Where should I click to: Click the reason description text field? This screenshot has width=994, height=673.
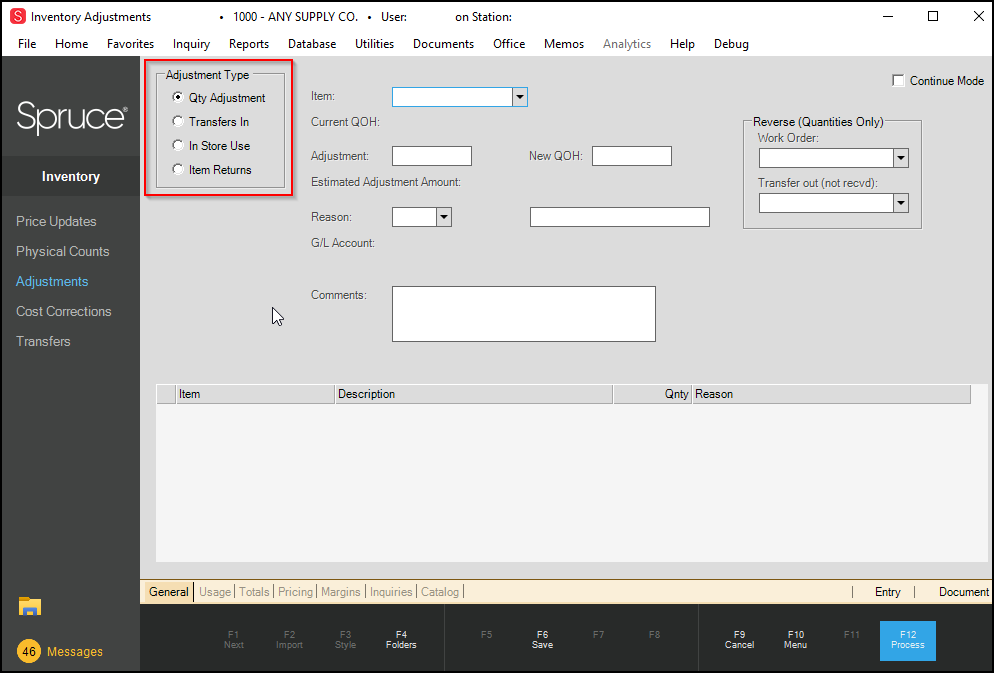[619, 217]
